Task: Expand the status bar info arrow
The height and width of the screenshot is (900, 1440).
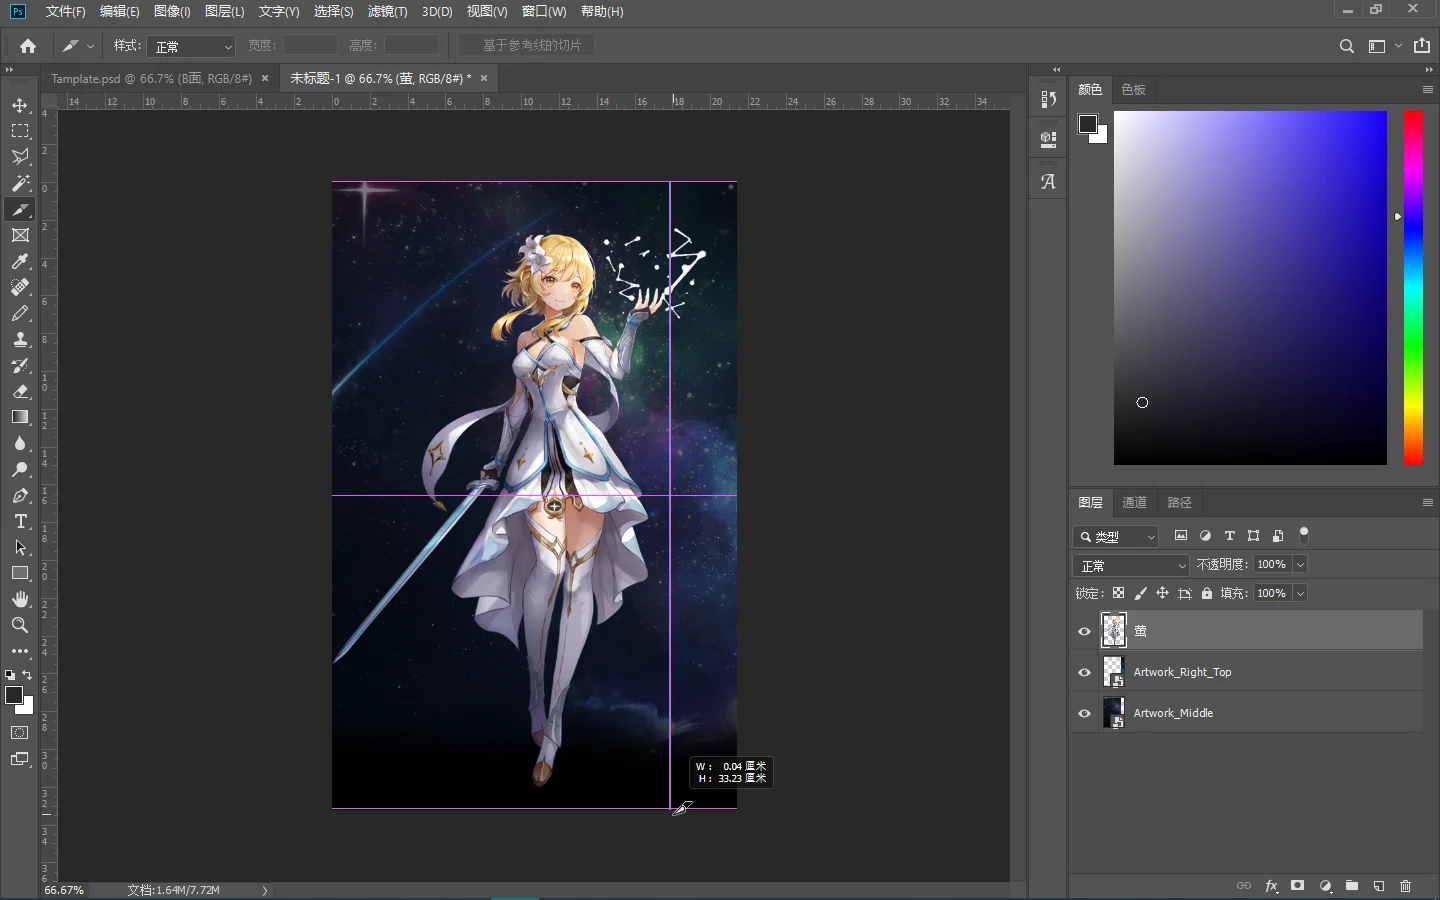Action: click(265, 890)
